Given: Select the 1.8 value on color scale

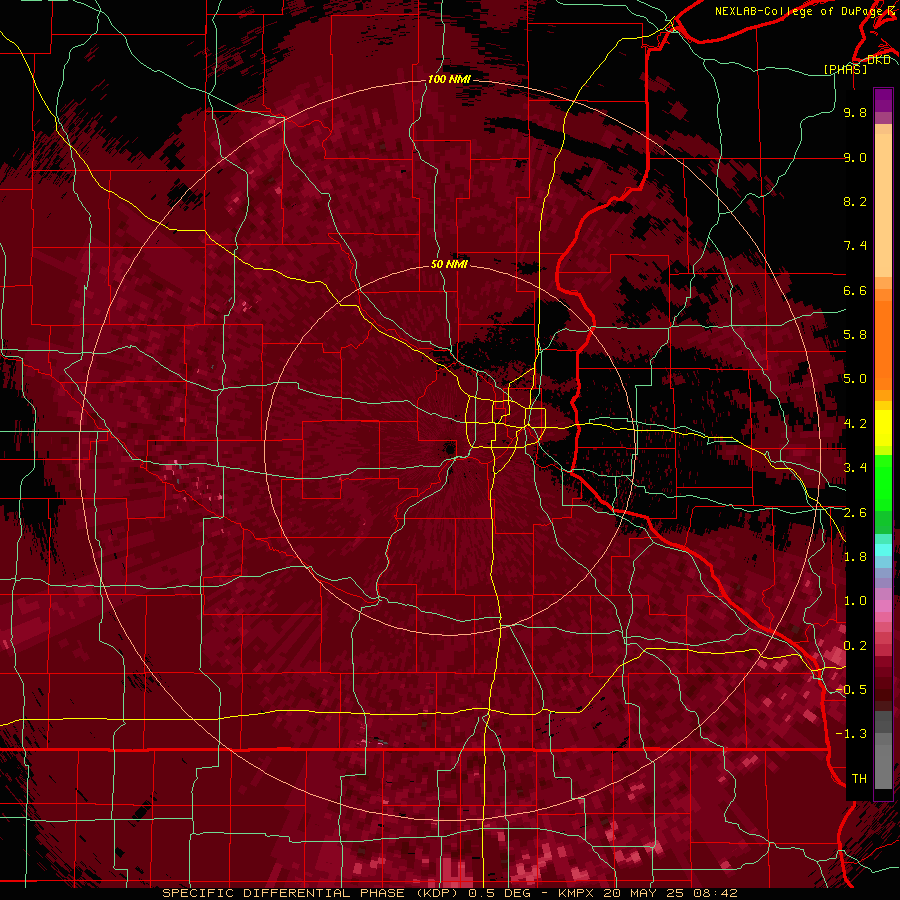Looking at the screenshot, I should point(855,557).
